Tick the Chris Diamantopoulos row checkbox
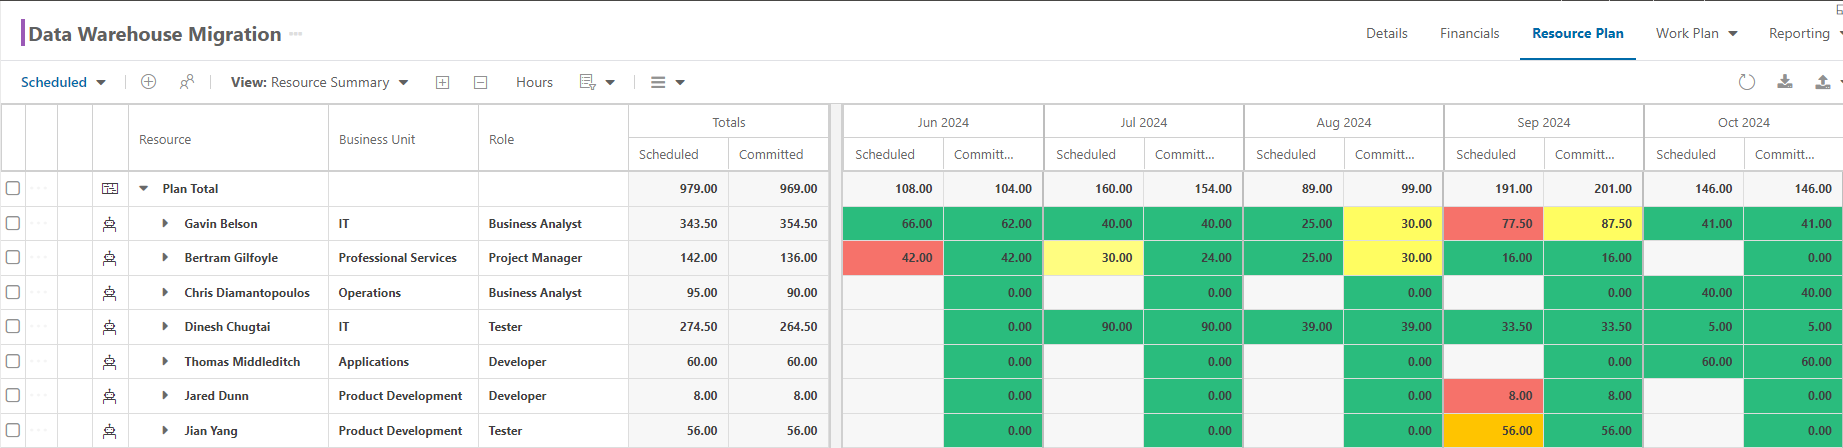1843x448 pixels. coord(13,292)
